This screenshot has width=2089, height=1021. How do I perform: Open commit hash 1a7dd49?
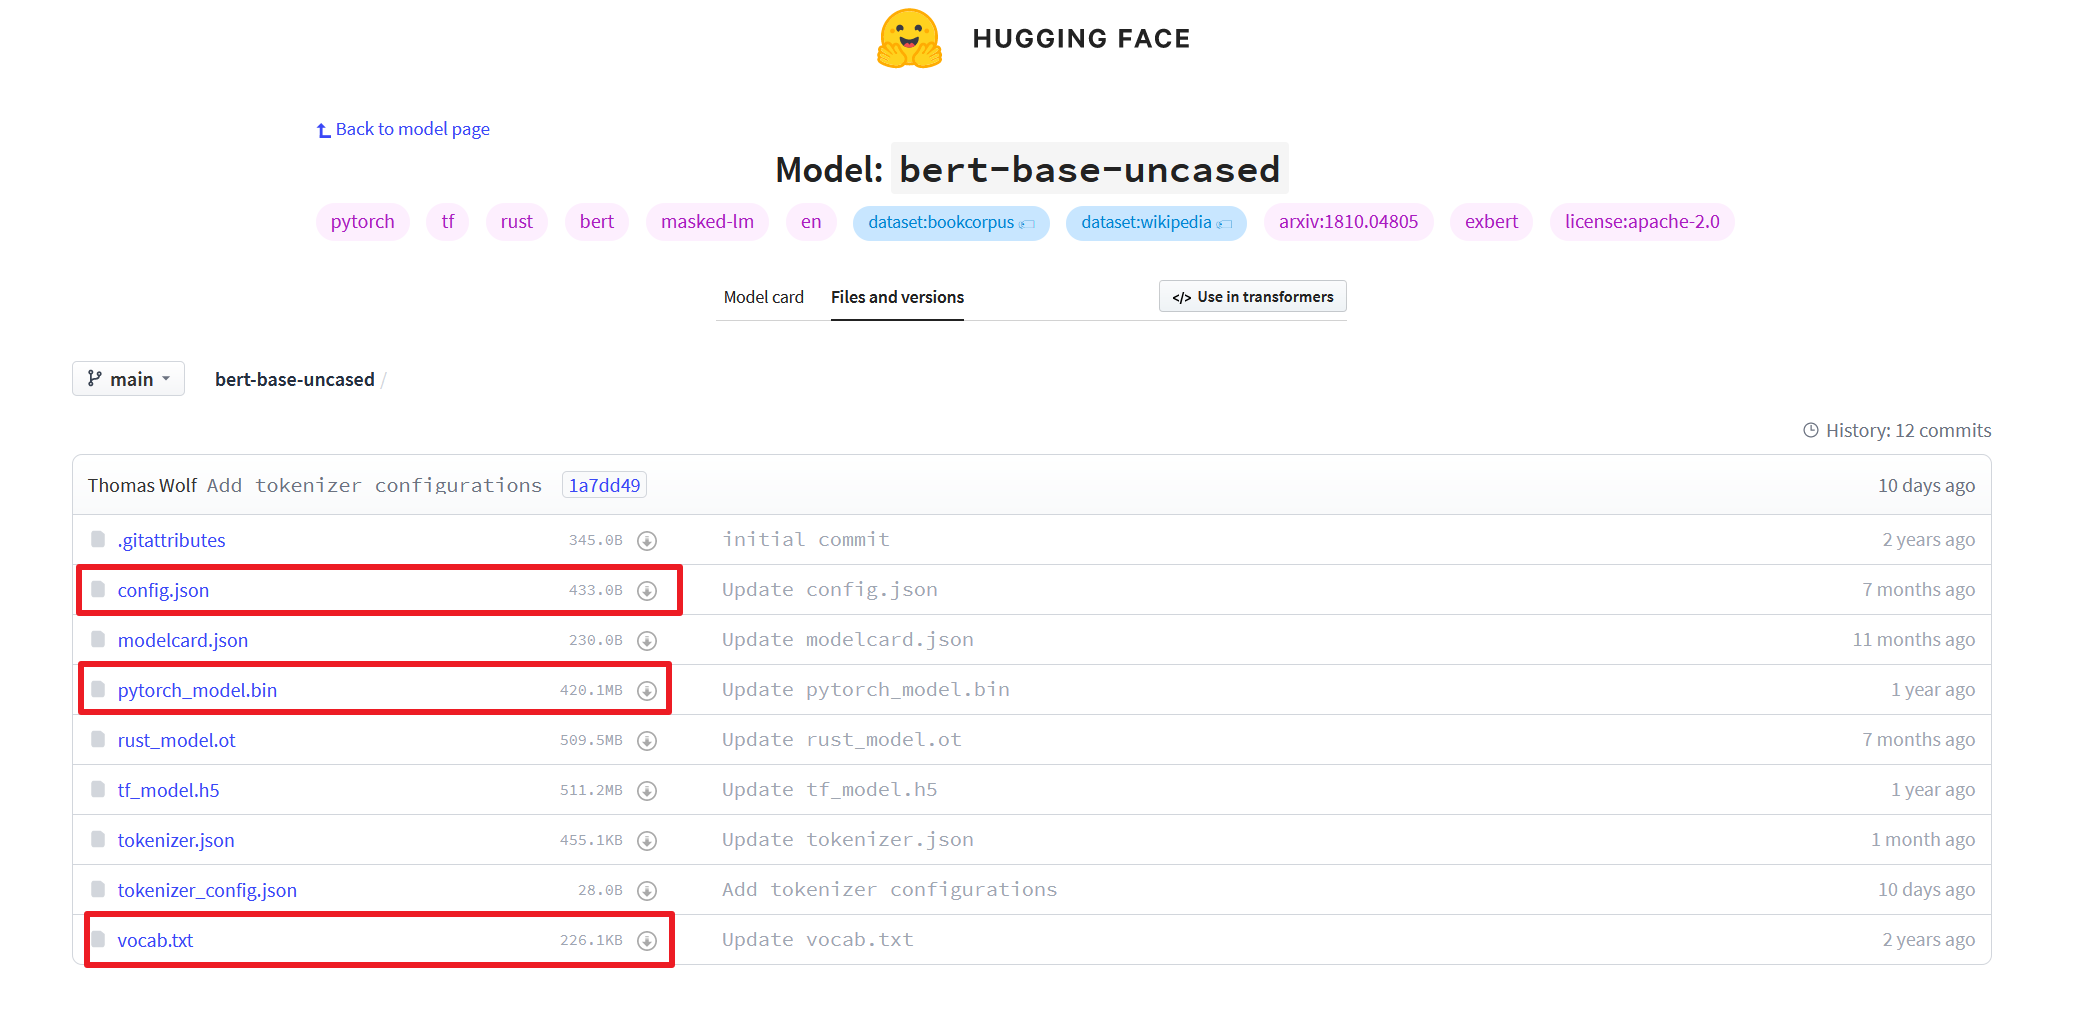click(x=604, y=485)
